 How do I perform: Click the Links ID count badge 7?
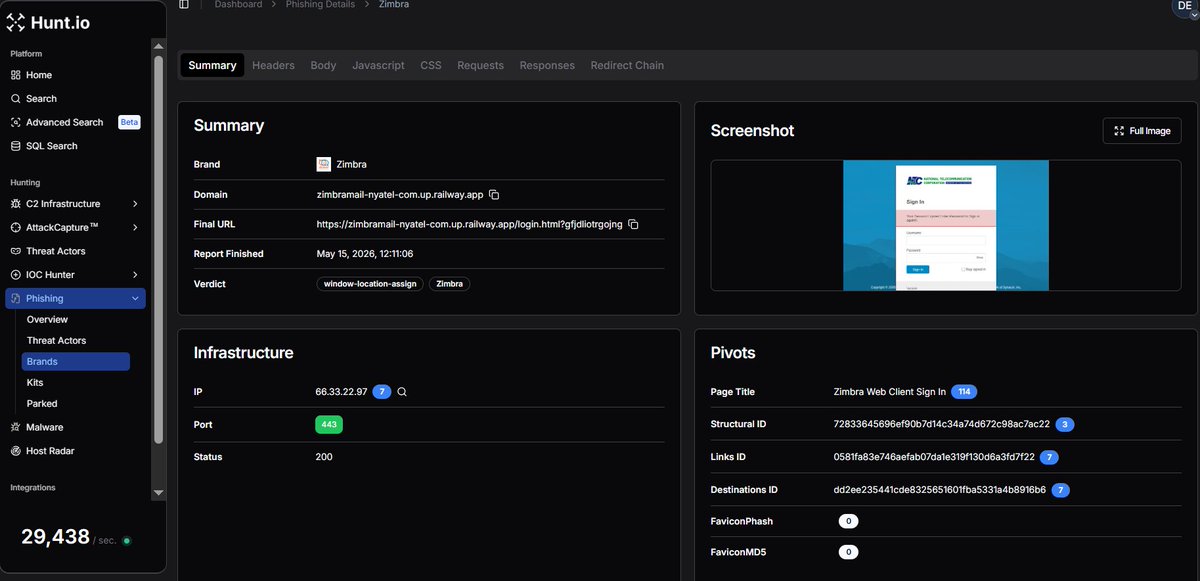pyautogui.click(x=1049, y=457)
